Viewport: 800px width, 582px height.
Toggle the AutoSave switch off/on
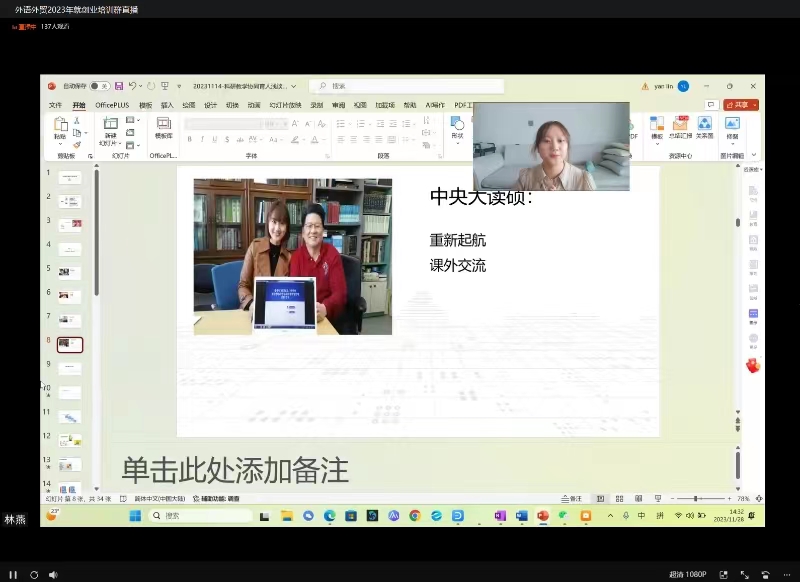tap(100, 86)
